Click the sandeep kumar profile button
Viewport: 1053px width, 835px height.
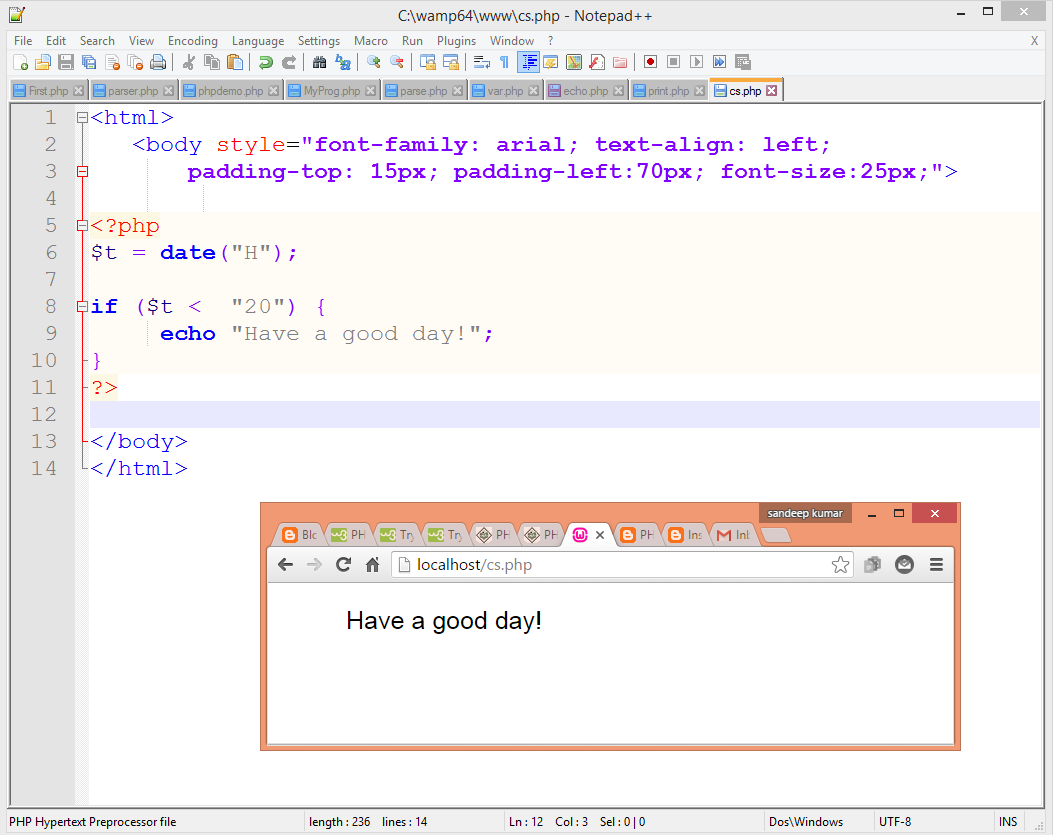[x=805, y=513]
